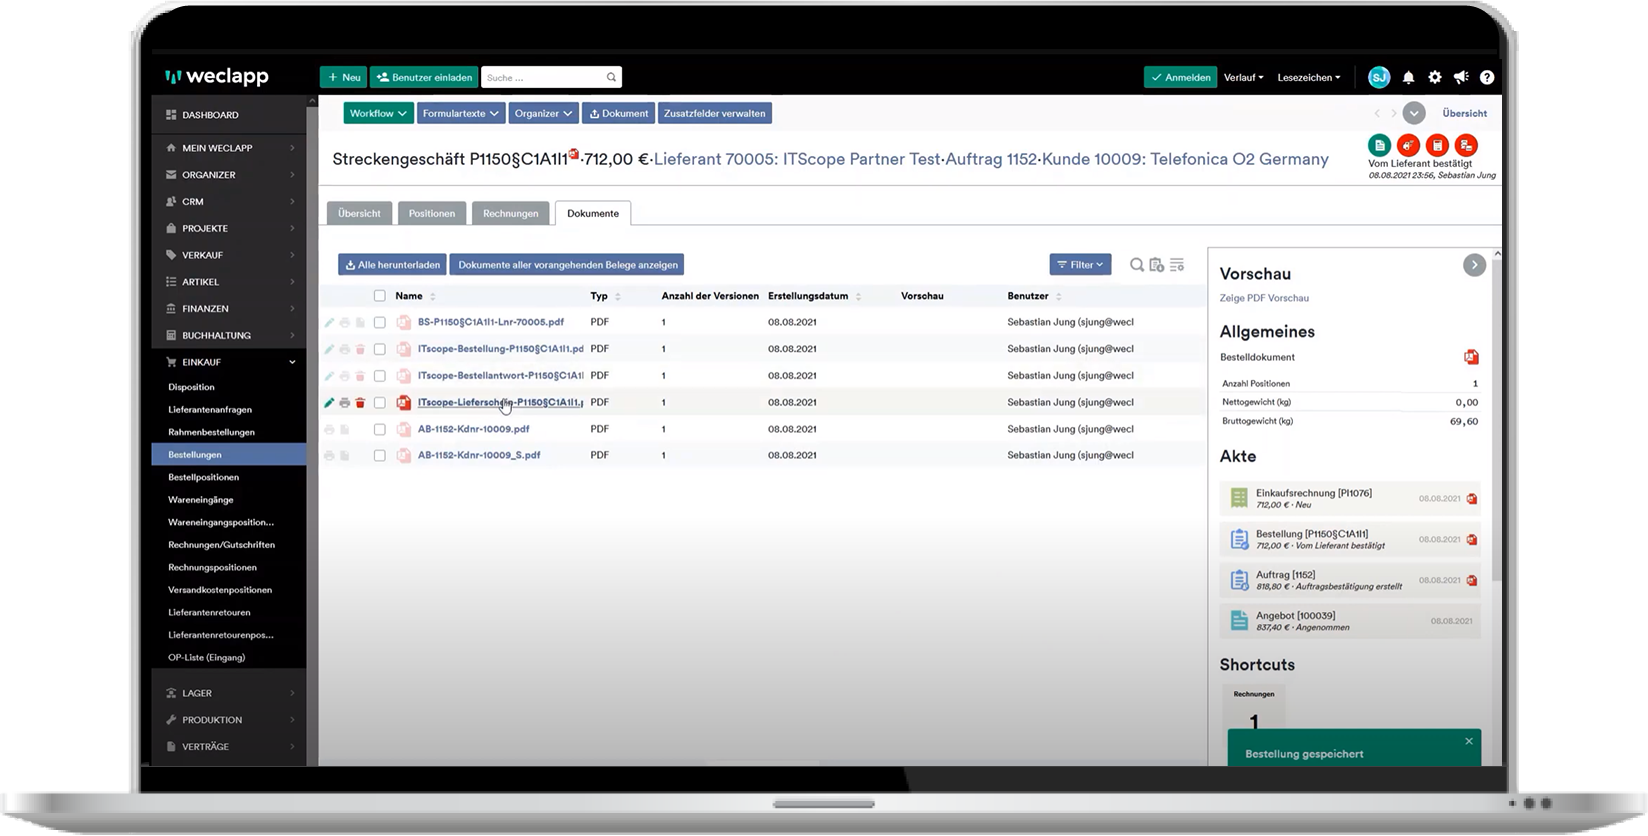Image resolution: width=1648 pixels, height=836 pixels.
Task: Click PDF file icon of AB-1152-Kdnr-10009.pdf
Action: (404, 429)
